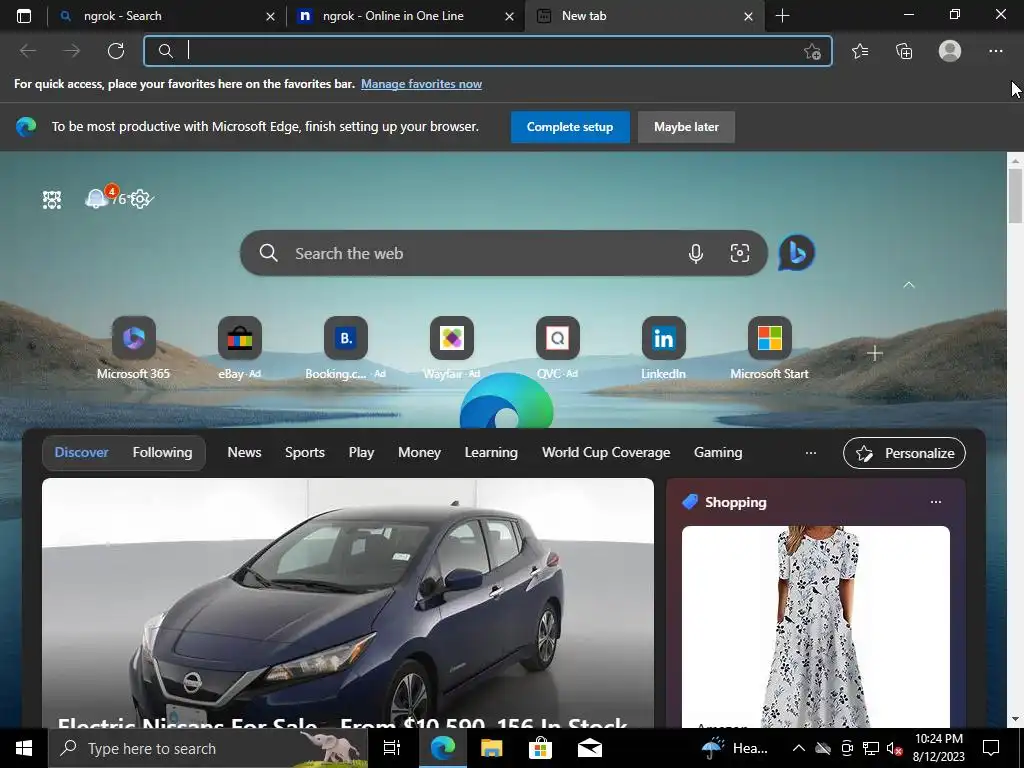
Task: Open notifications bell with badge
Action: coord(97,198)
